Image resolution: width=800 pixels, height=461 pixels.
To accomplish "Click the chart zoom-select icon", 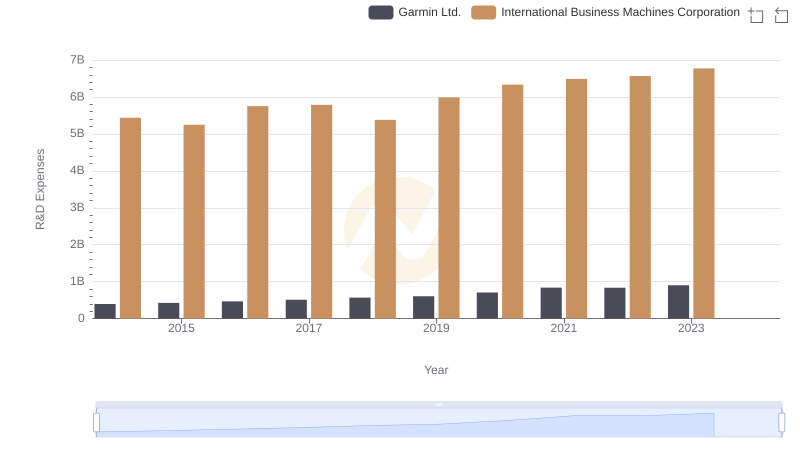I will coord(756,15).
